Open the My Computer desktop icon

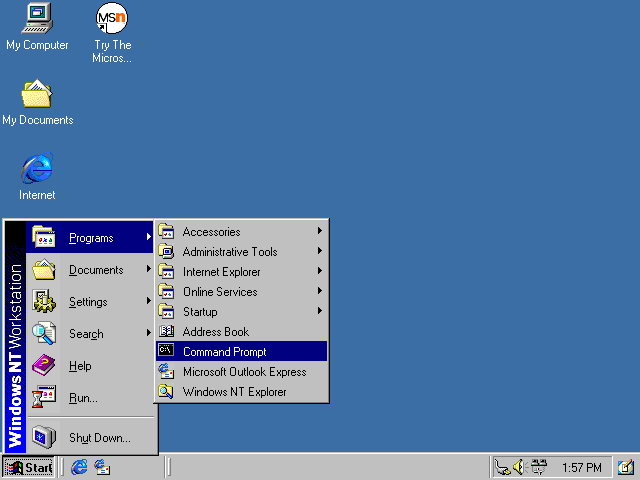(37, 18)
